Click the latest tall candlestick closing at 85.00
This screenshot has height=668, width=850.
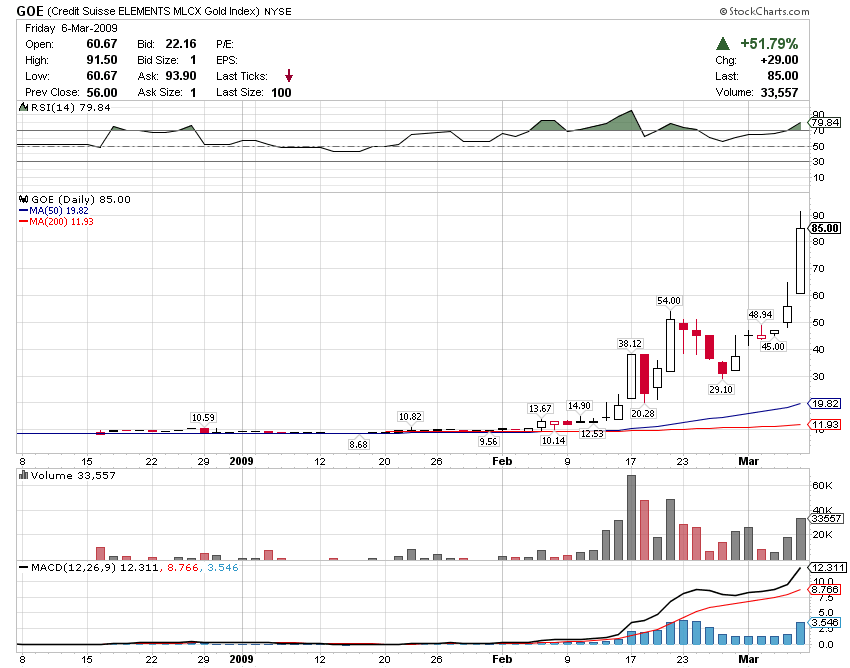[800, 261]
